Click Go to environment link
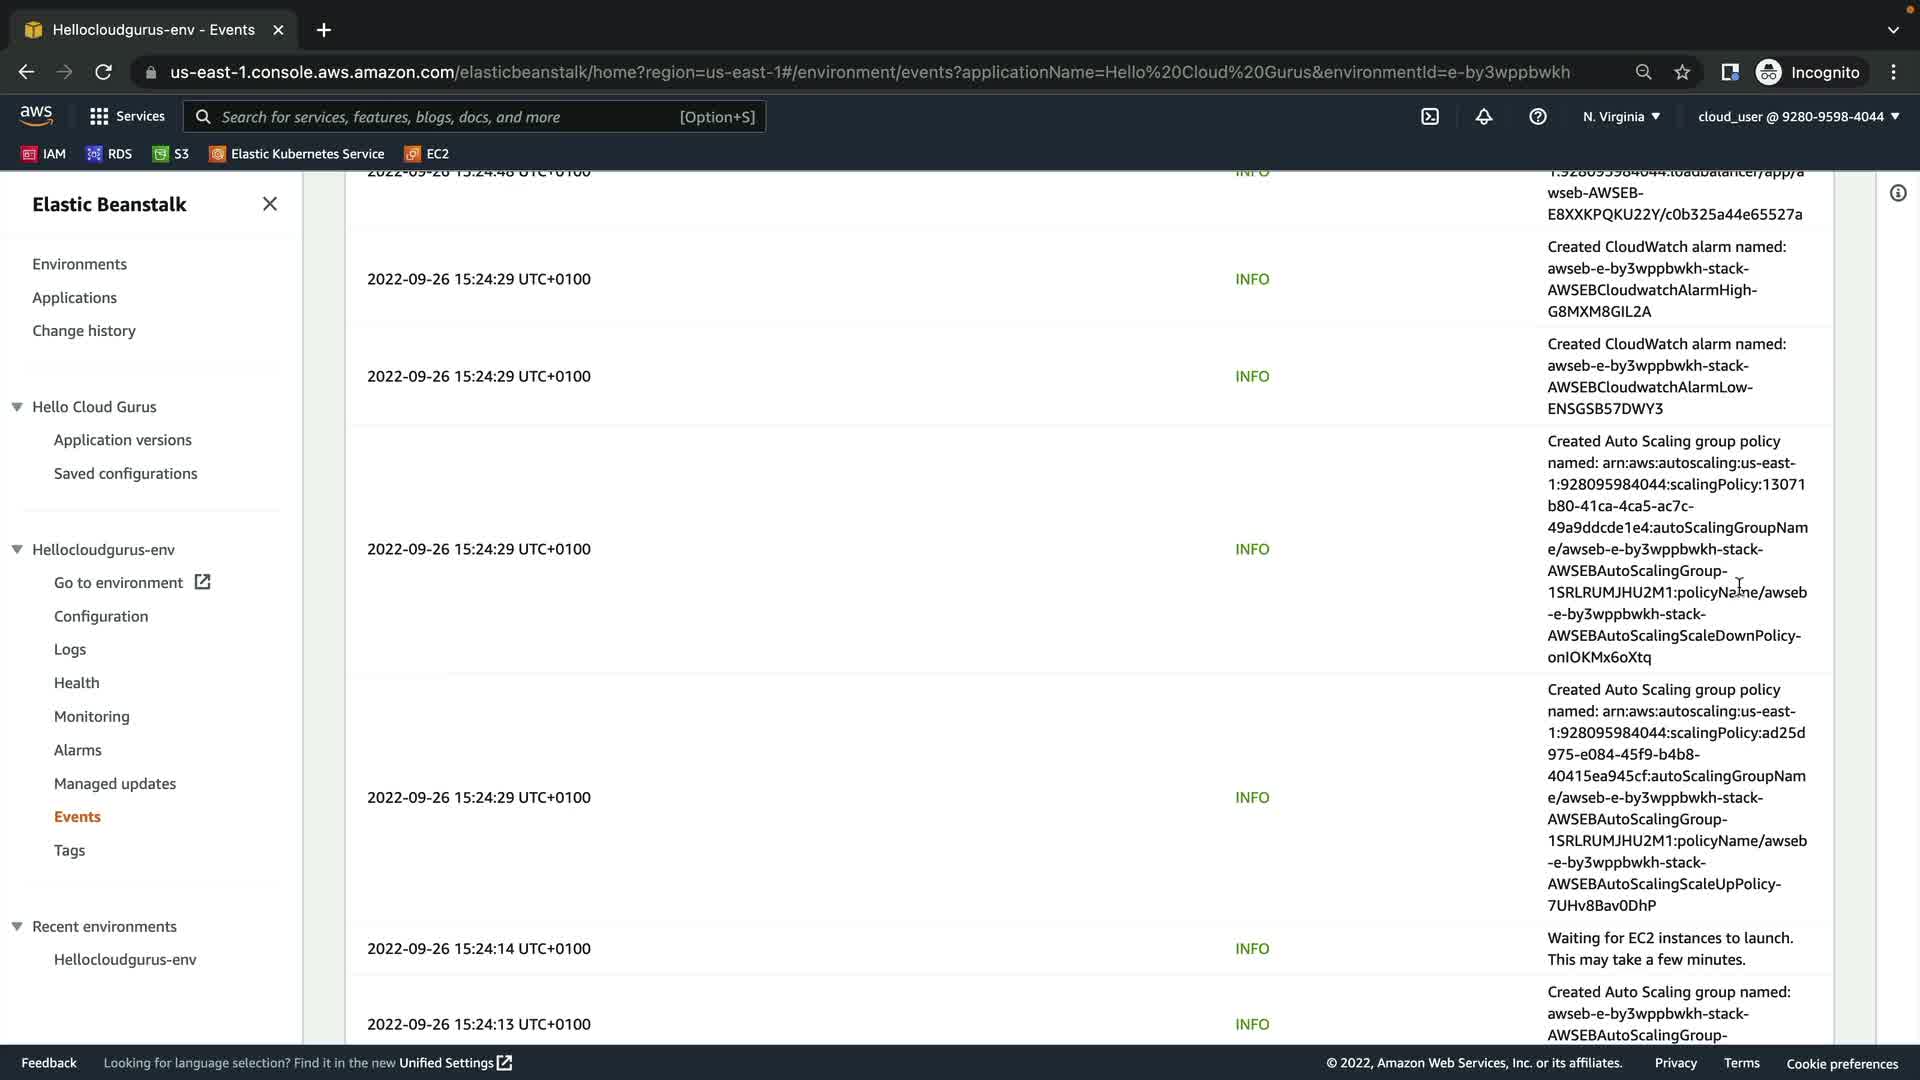The width and height of the screenshot is (1920, 1080). pyautogui.click(x=119, y=583)
